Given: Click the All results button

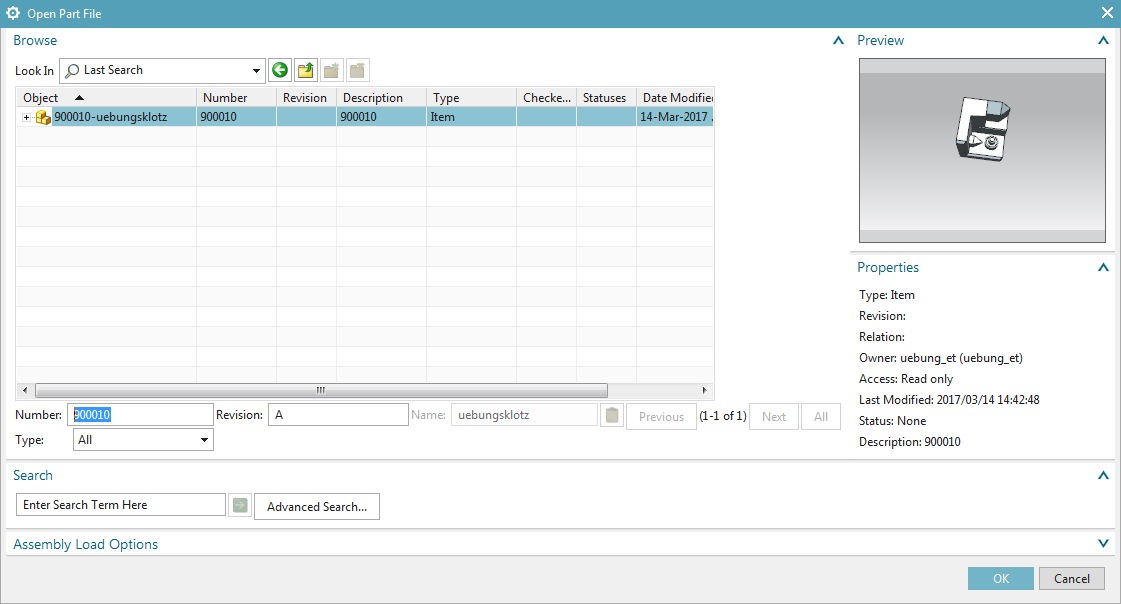Looking at the screenshot, I should click(821, 417).
